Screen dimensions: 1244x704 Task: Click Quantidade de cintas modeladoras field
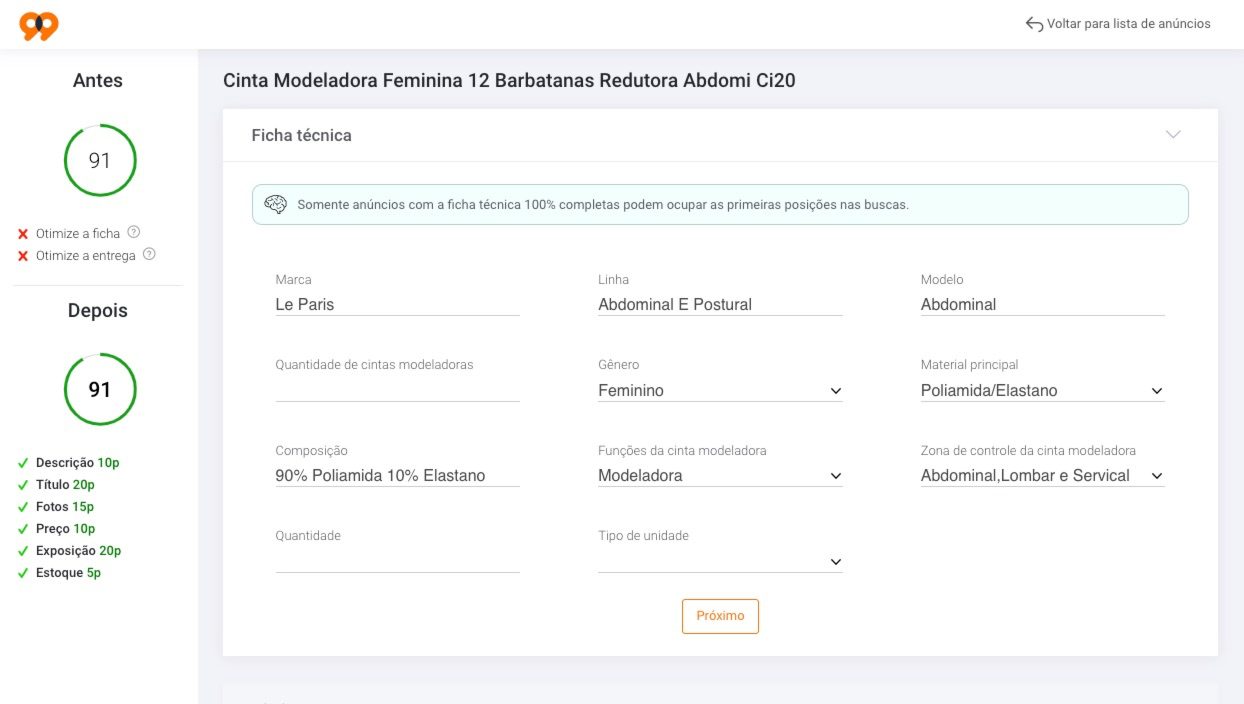pyautogui.click(x=397, y=391)
